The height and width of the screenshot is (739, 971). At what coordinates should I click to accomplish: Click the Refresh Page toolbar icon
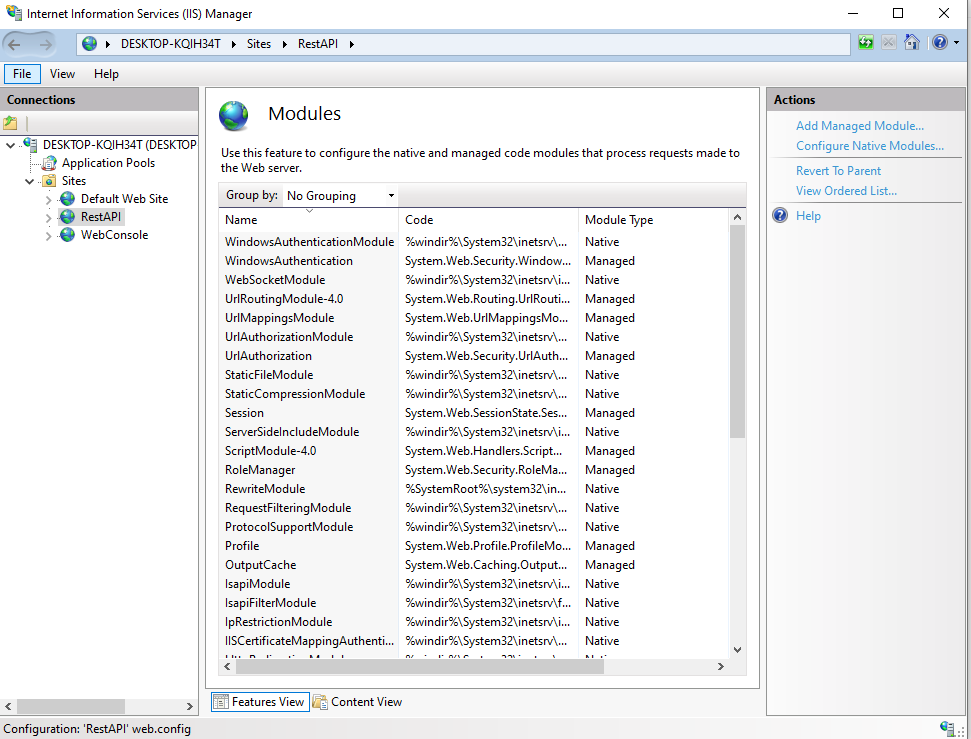pos(866,43)
